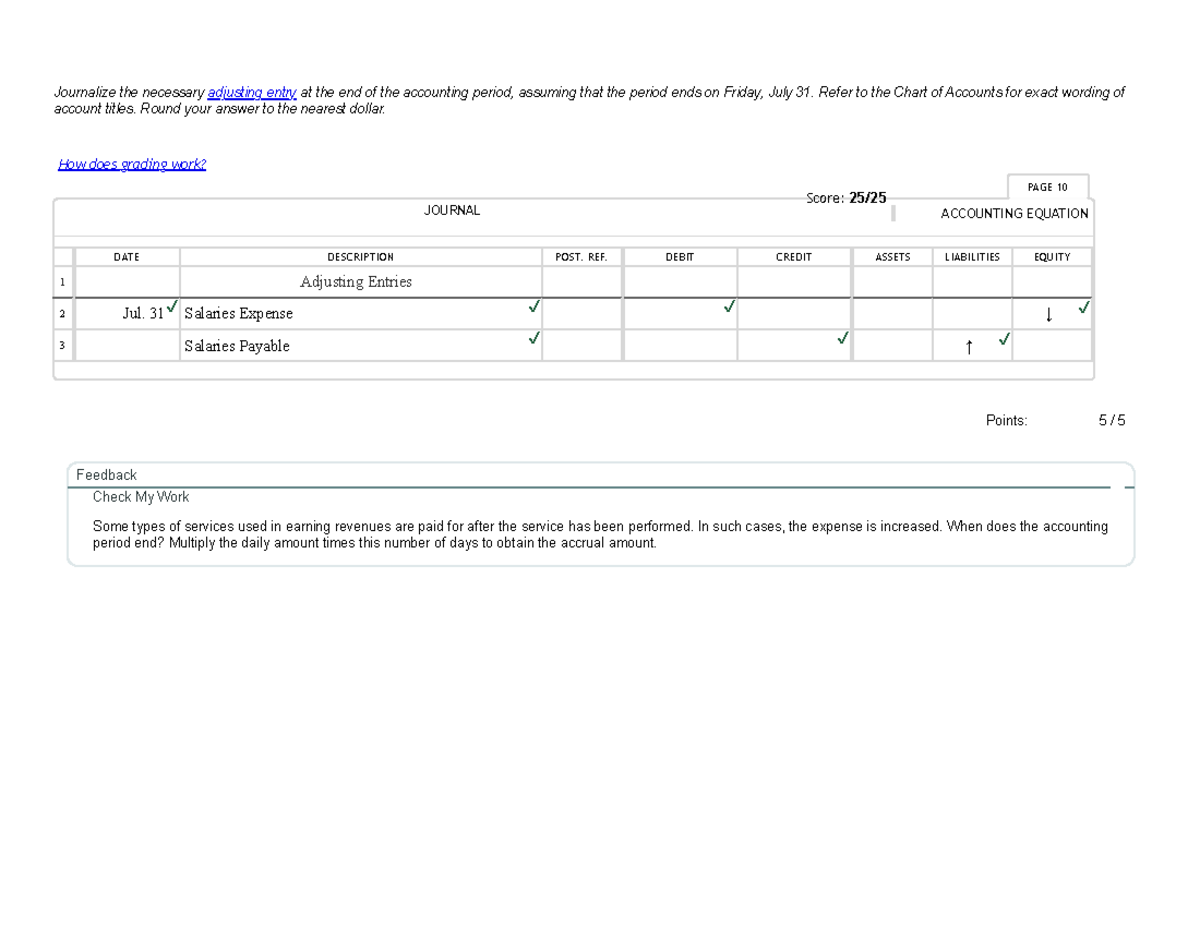
Task: Click the Post. Ref. field for Salaries Expense
Action: [x=583, y=313]
